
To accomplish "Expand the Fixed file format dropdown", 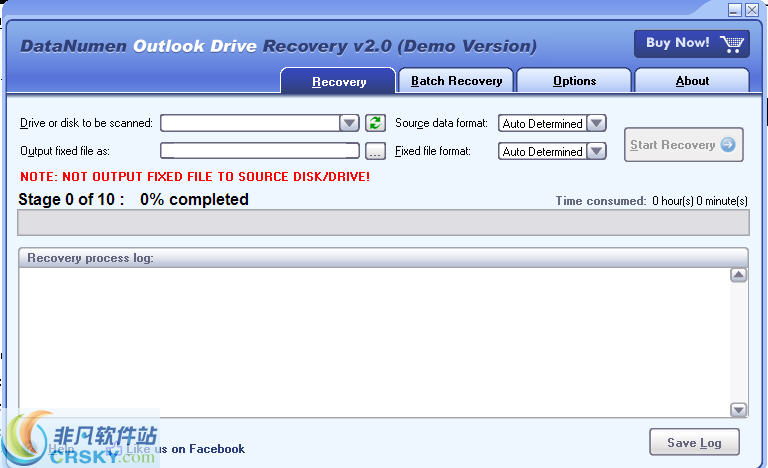I will [x=596, y=151].
